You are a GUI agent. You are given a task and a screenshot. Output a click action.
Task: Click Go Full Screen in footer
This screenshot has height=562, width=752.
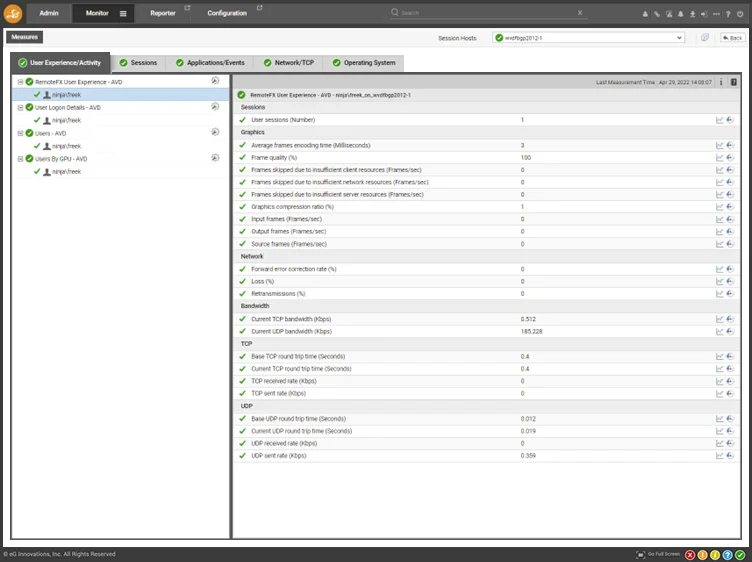(x=658, y=554)
